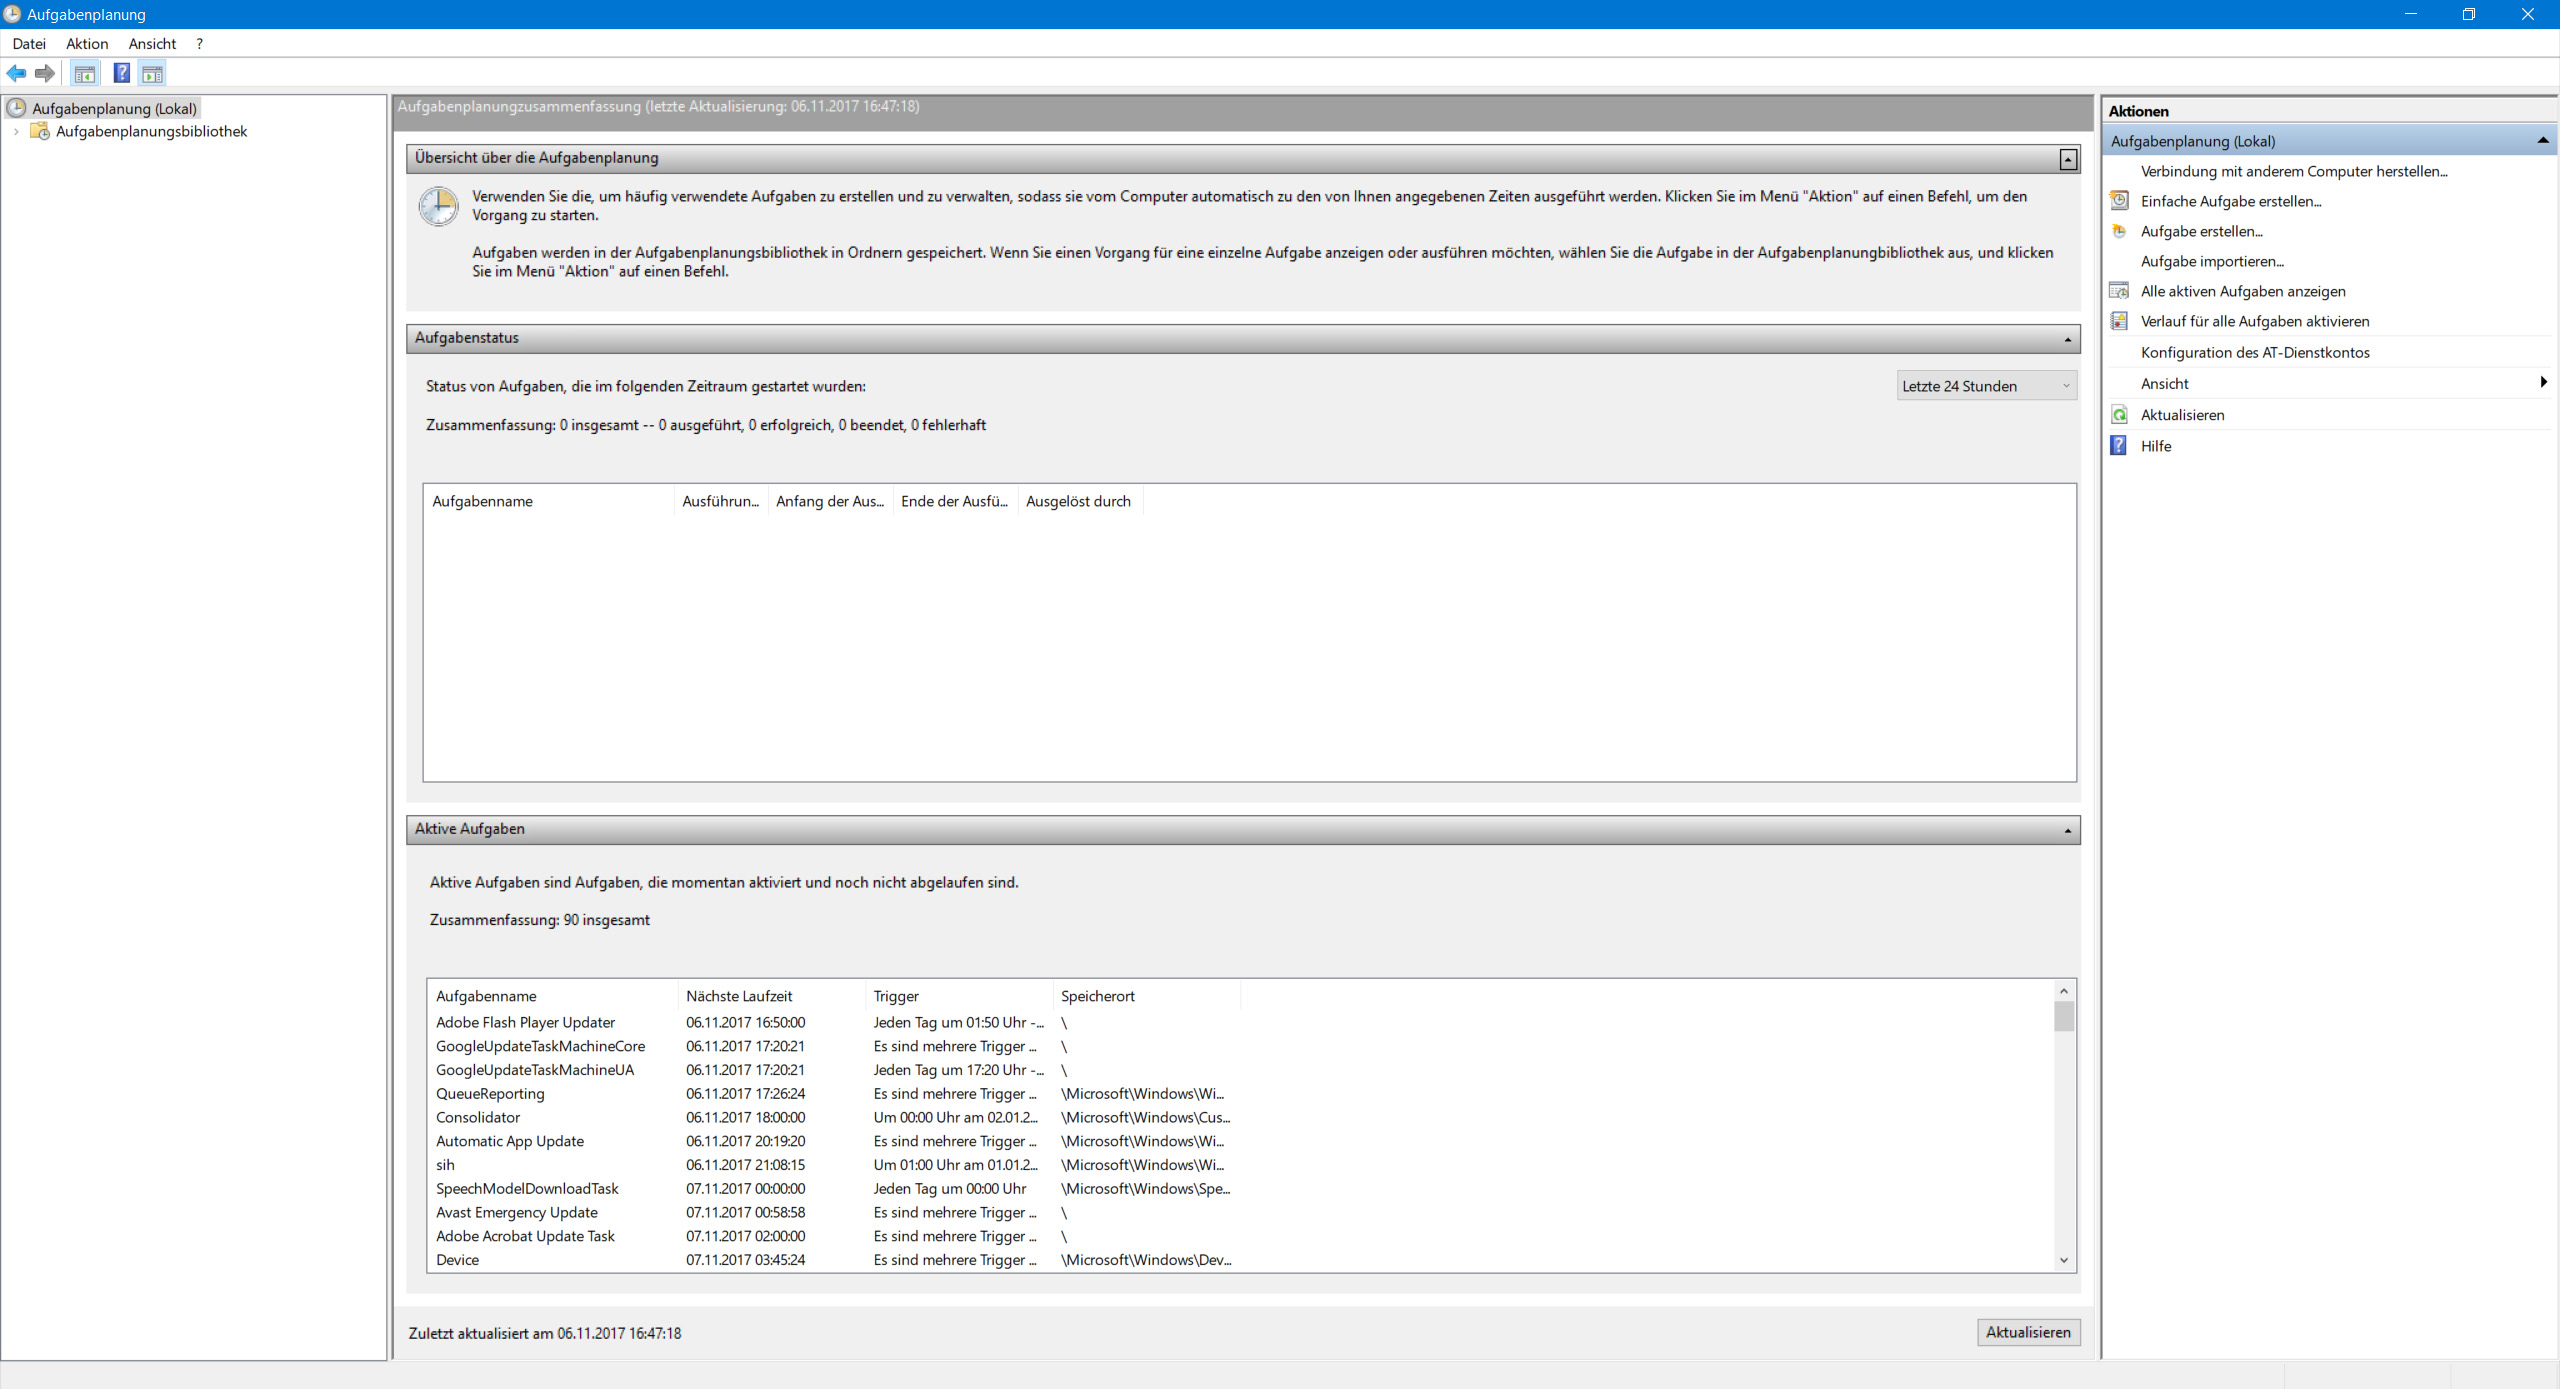Viewport: 2560px width, 1389px height.
Task: Click the show/hide action pane toolbar icon
Action: [x=153, y=73]
